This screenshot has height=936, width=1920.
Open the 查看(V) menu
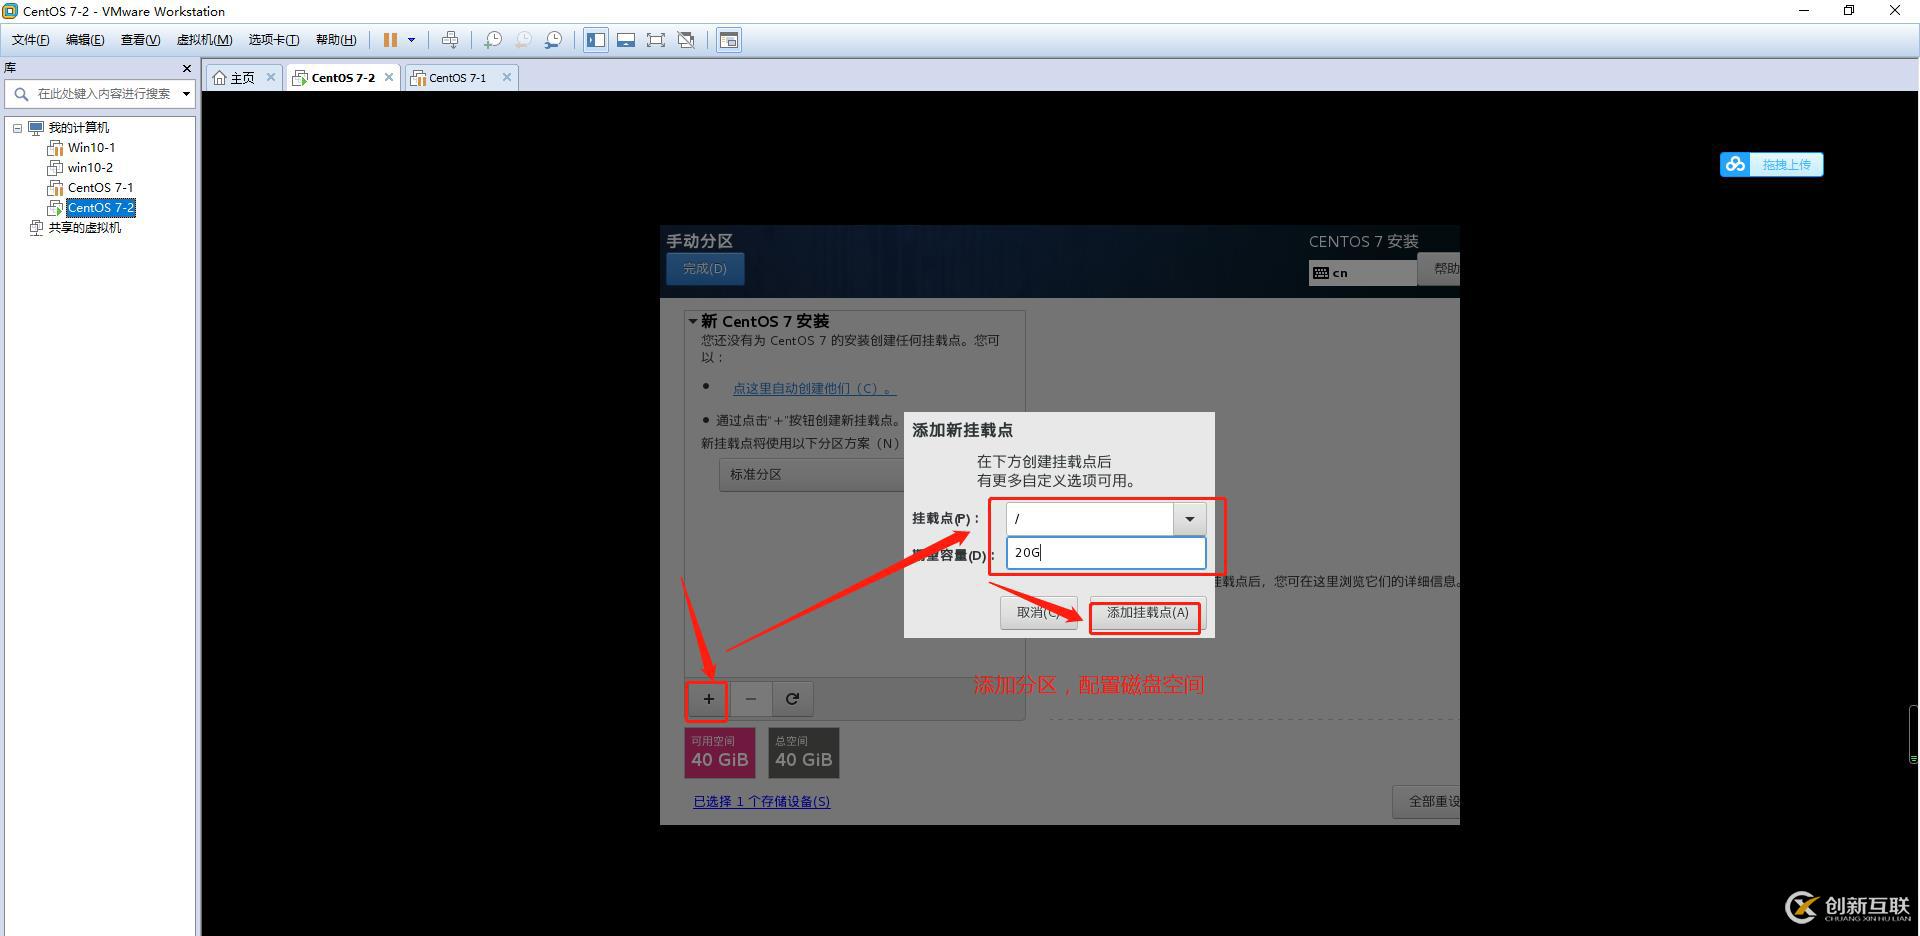[x=140, y=40]
